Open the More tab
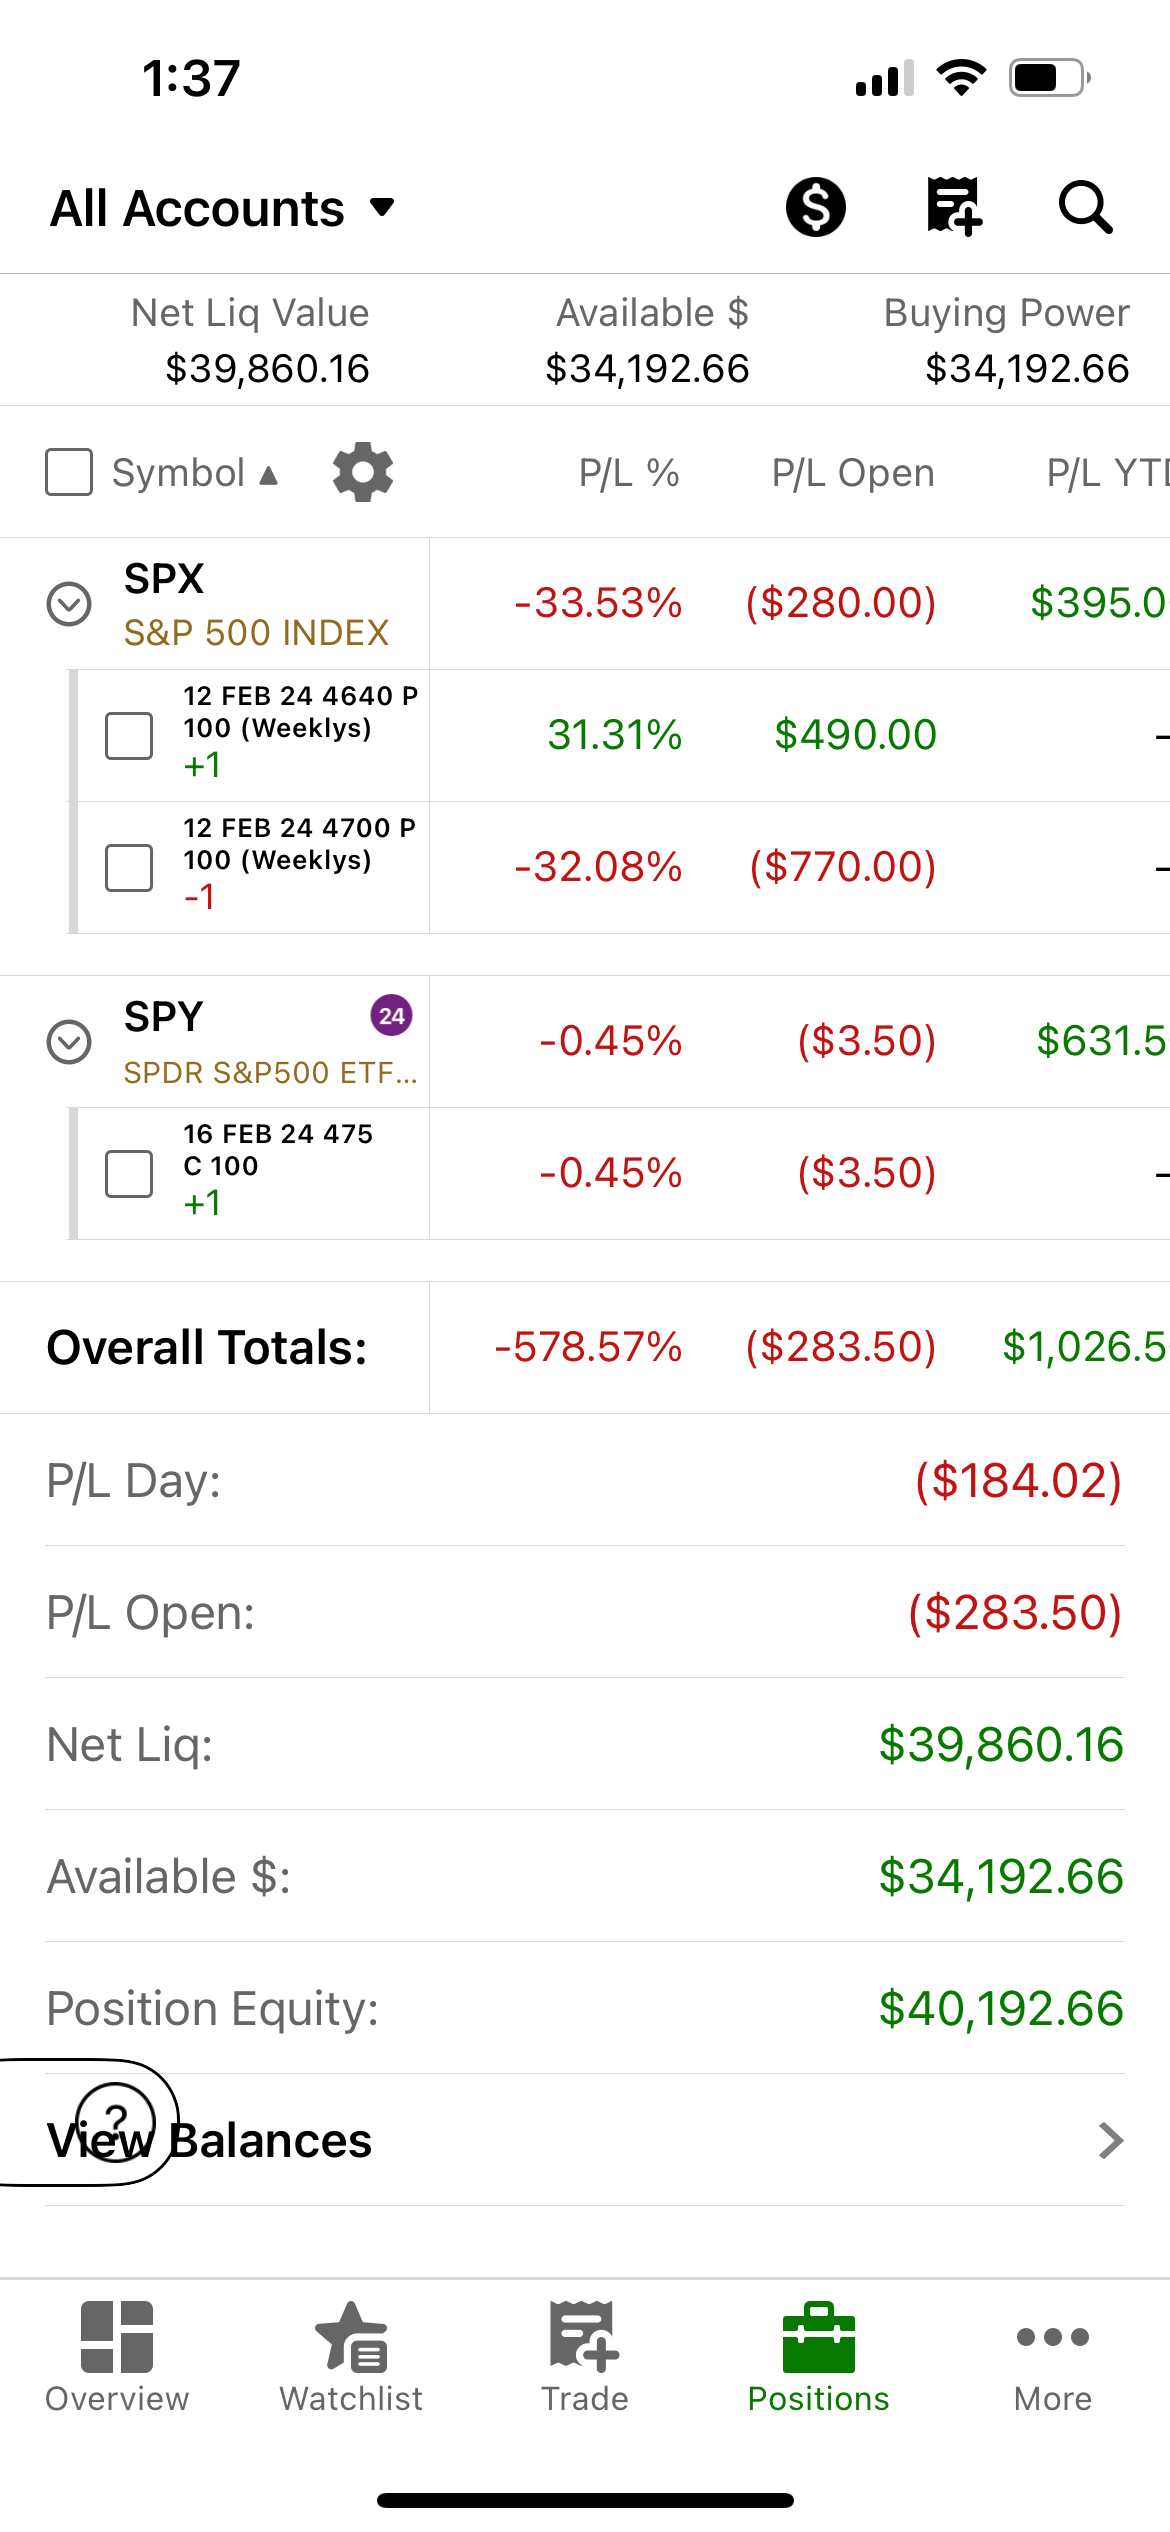This screenshot has width=1170, height=2532. click(1052, 2356)
